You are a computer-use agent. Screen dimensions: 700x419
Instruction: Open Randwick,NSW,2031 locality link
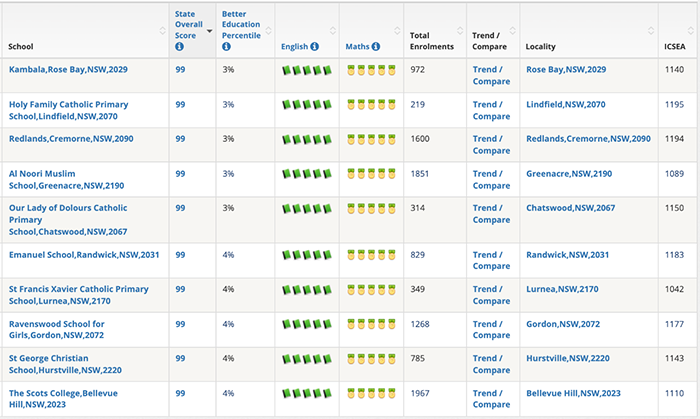click(x=567, y=255)
